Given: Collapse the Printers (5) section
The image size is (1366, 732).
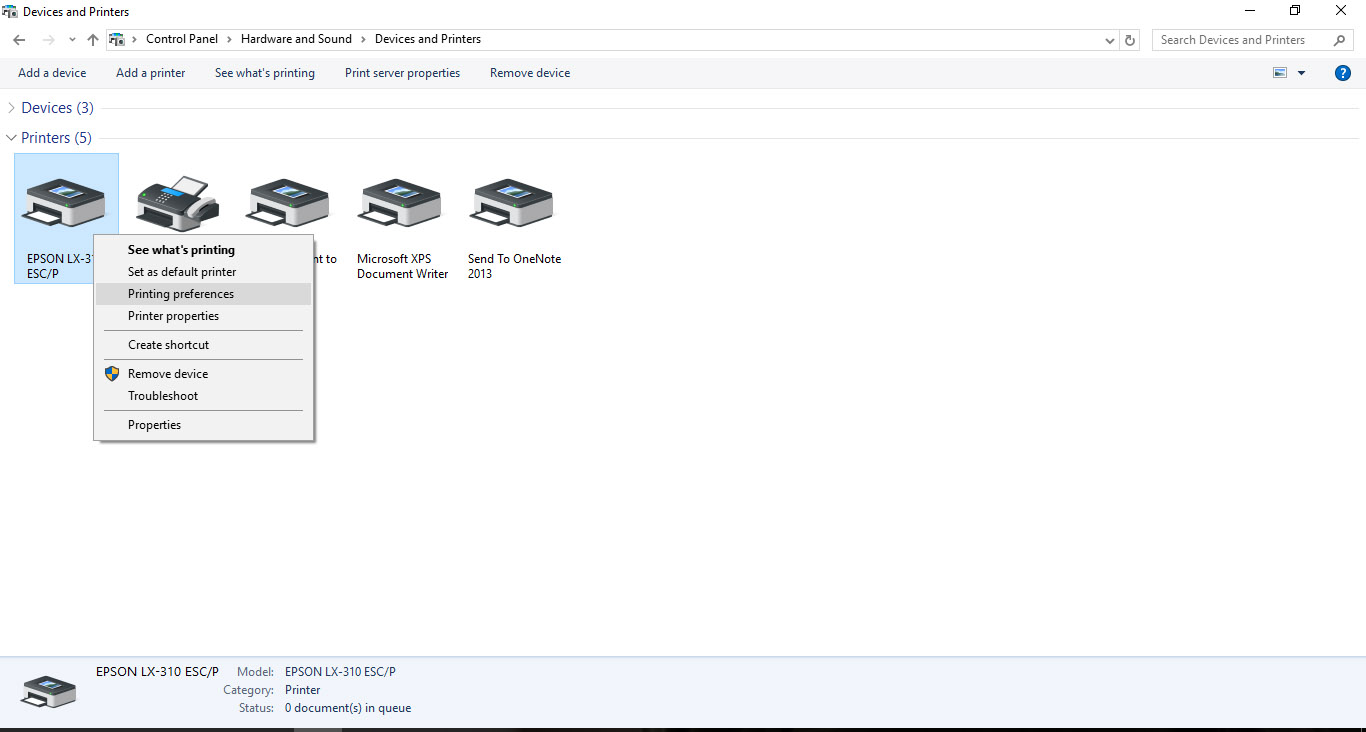Looking at the screenshot, I should pyautogui.click(x=11, y=138).
